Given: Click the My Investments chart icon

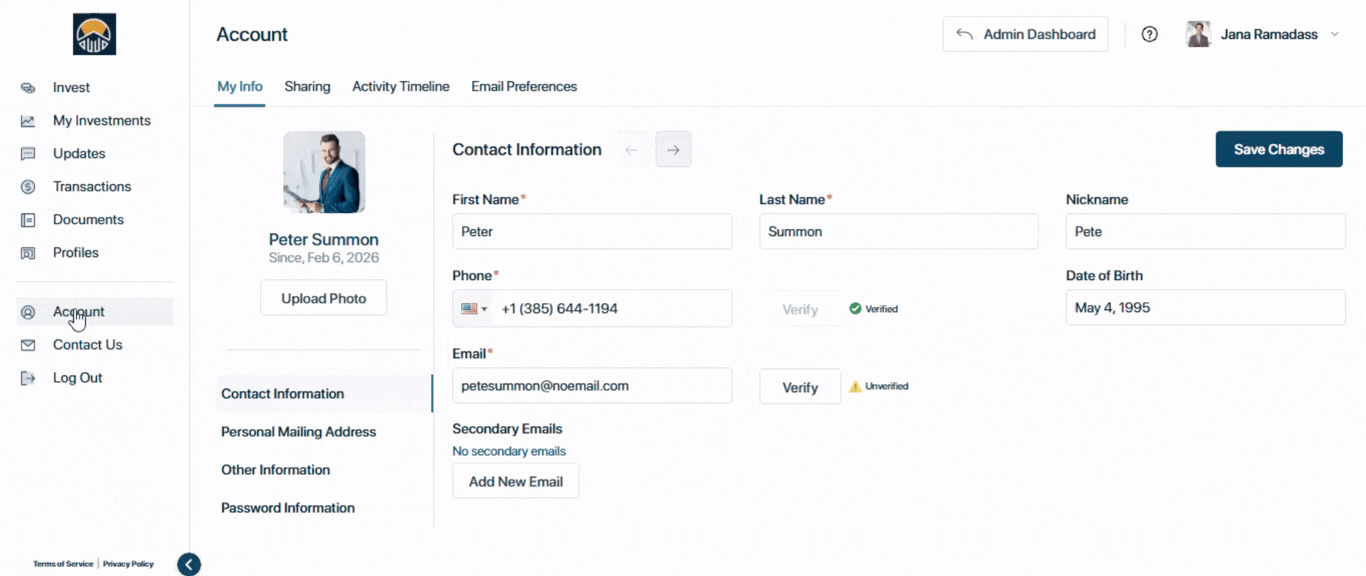Looking at the screenshot, I should tap(28, 121).
